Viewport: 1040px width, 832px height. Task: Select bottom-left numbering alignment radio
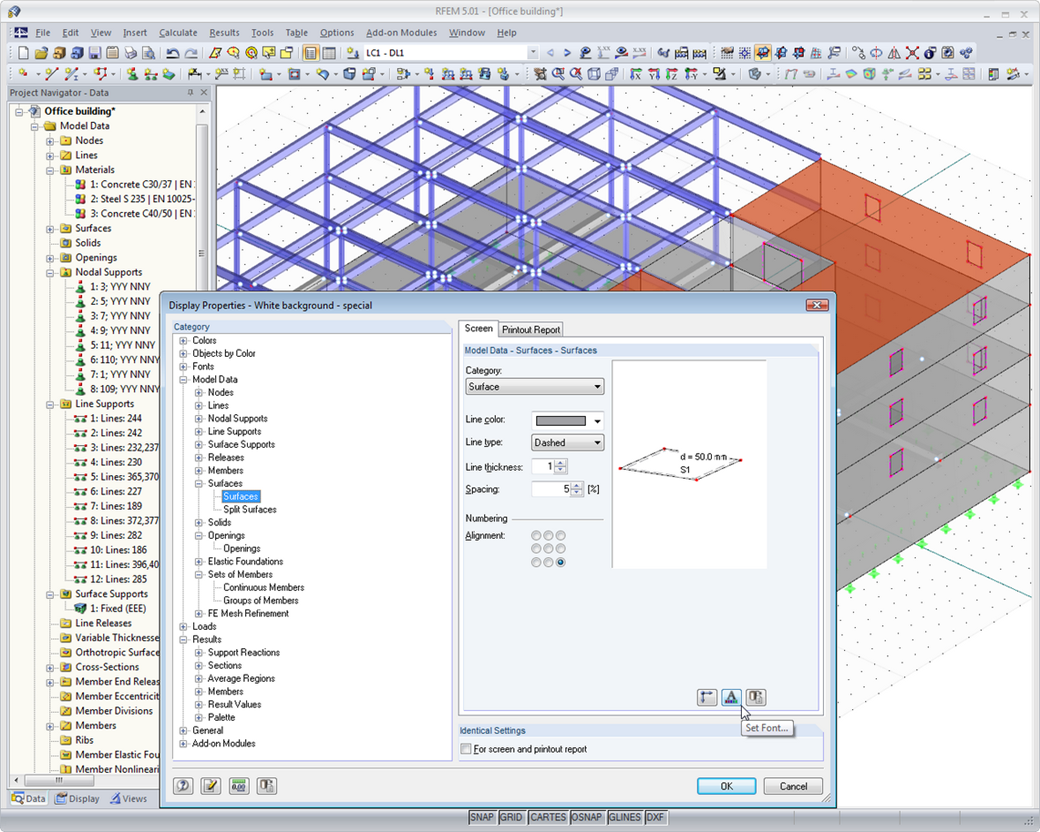536,562
